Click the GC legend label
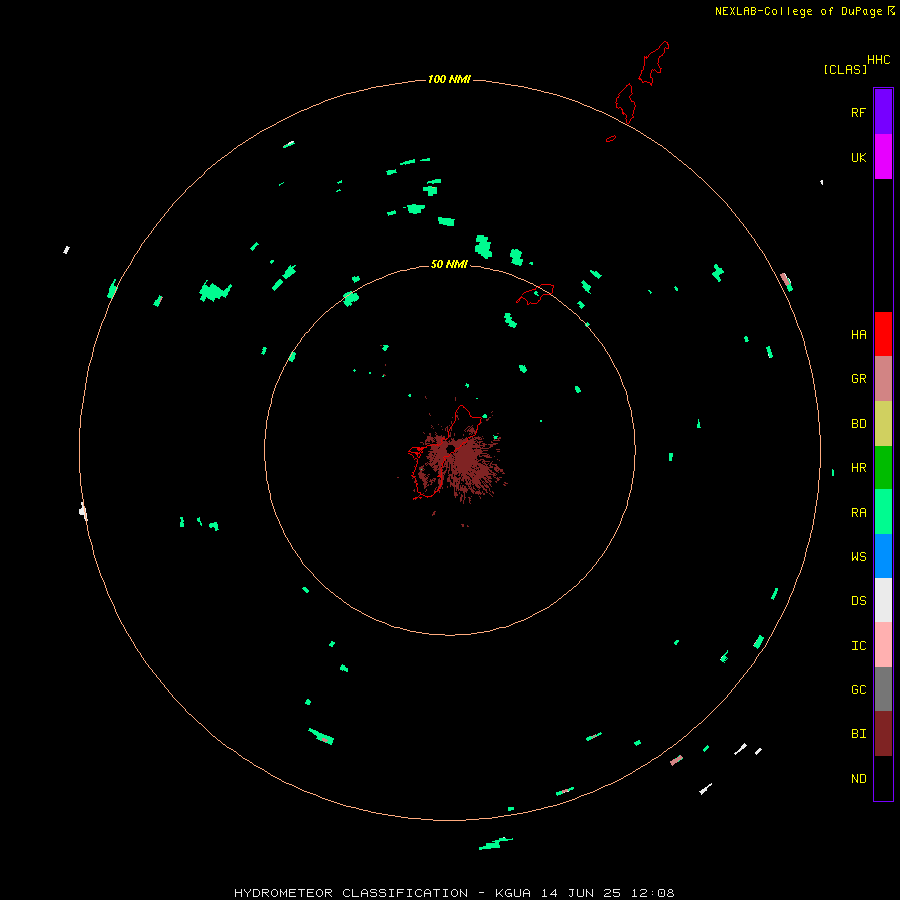Screen dimensions: 900x900 858,690
